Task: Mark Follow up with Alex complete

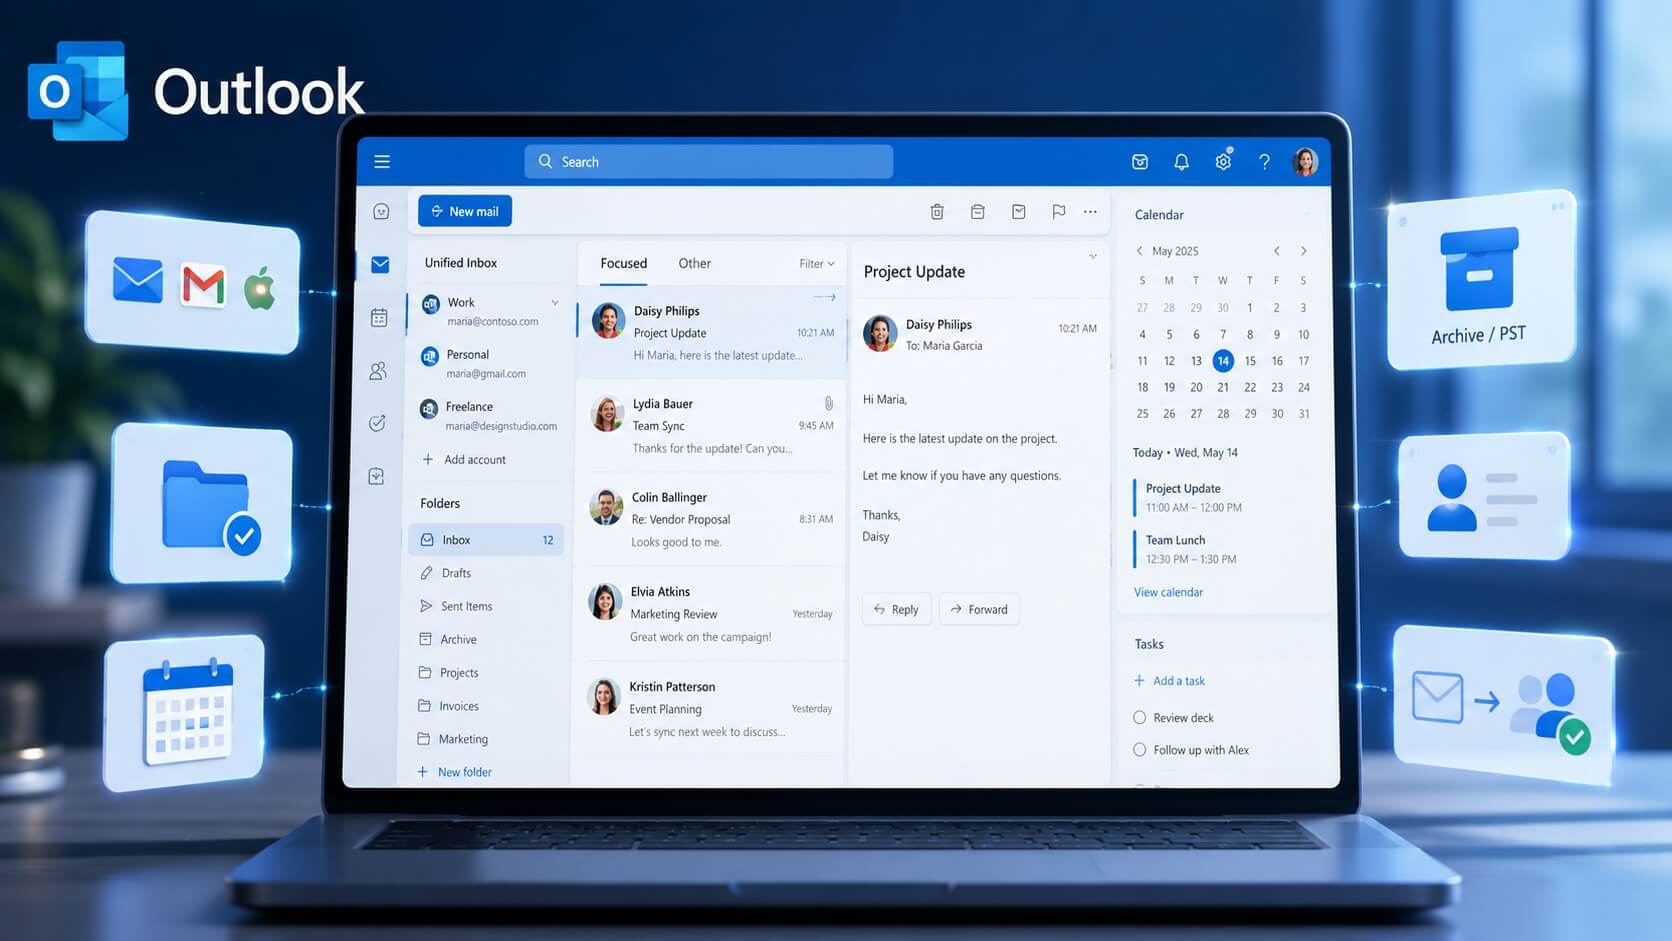Action: coord(1139,749)
